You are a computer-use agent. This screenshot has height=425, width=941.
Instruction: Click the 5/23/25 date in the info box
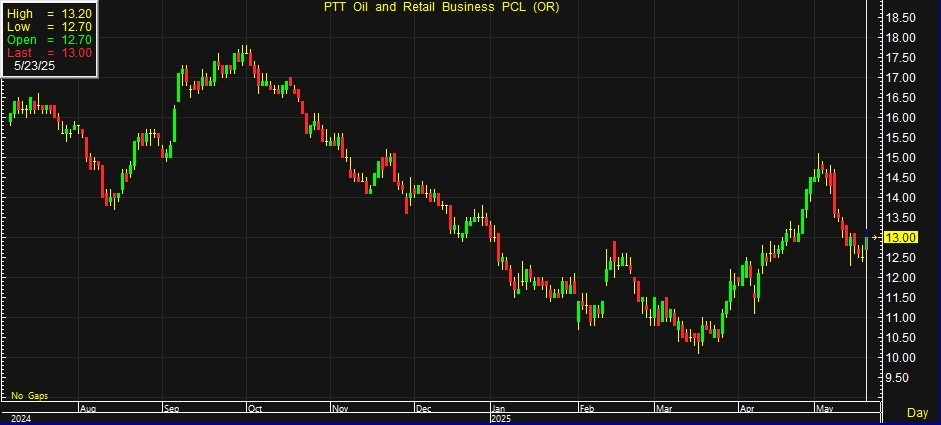click(x=34, y=66)
